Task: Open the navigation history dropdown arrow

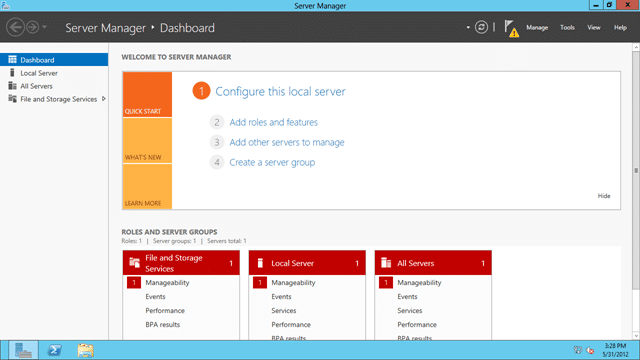Action: pos(44,27)
